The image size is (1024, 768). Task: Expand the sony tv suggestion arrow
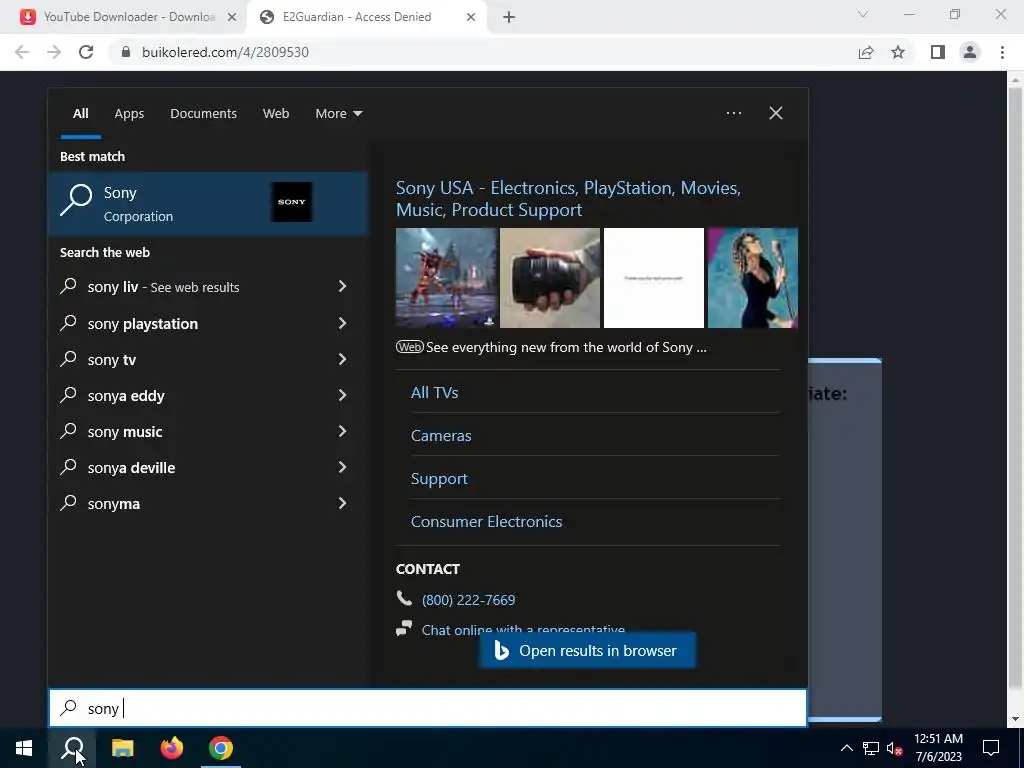click(x=342, y=359)
